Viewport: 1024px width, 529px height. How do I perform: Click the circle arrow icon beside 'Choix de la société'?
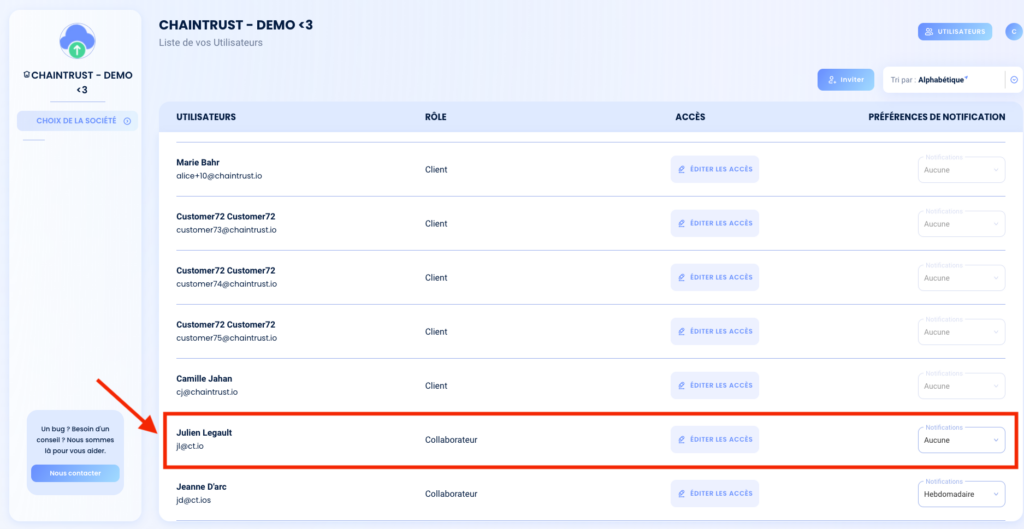point(127,121)
